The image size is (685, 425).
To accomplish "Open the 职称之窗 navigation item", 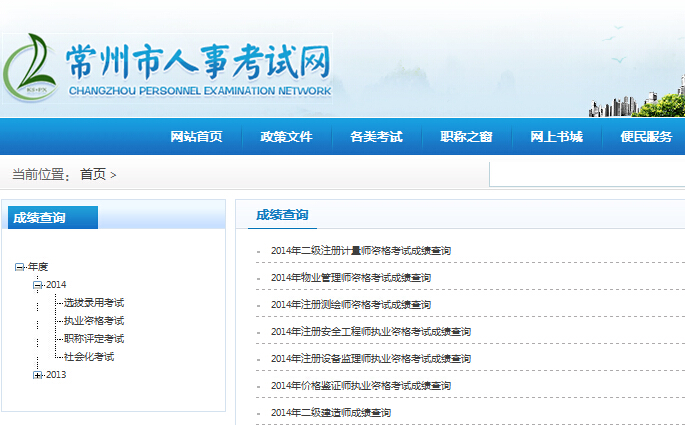I will point(467,137).
